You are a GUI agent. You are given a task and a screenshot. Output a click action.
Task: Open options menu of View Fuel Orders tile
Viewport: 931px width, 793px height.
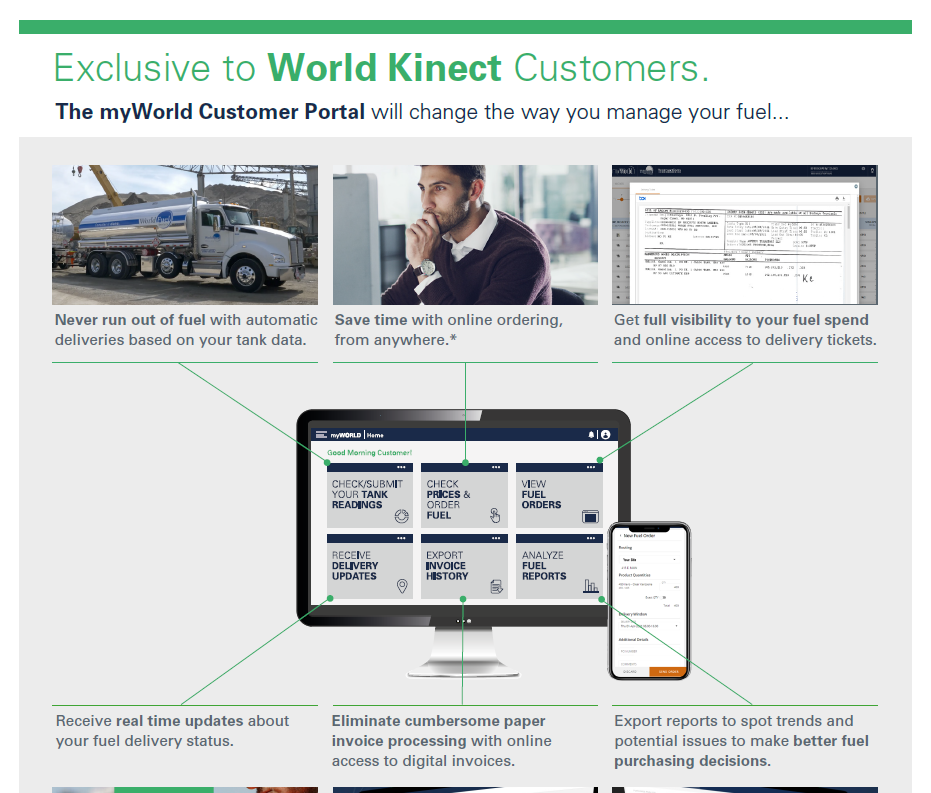point(591,468)
